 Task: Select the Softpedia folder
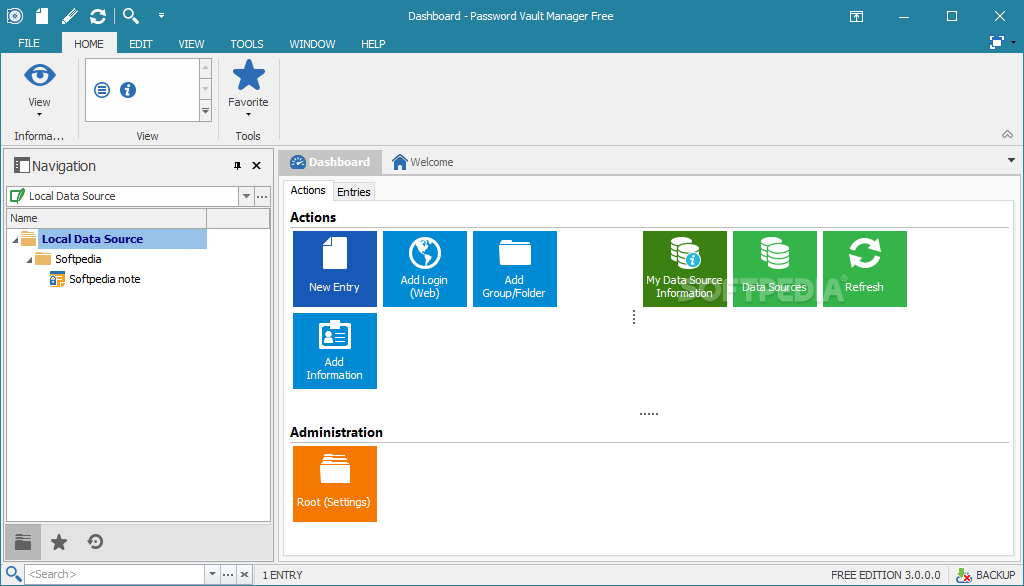[x=78, y=259]
